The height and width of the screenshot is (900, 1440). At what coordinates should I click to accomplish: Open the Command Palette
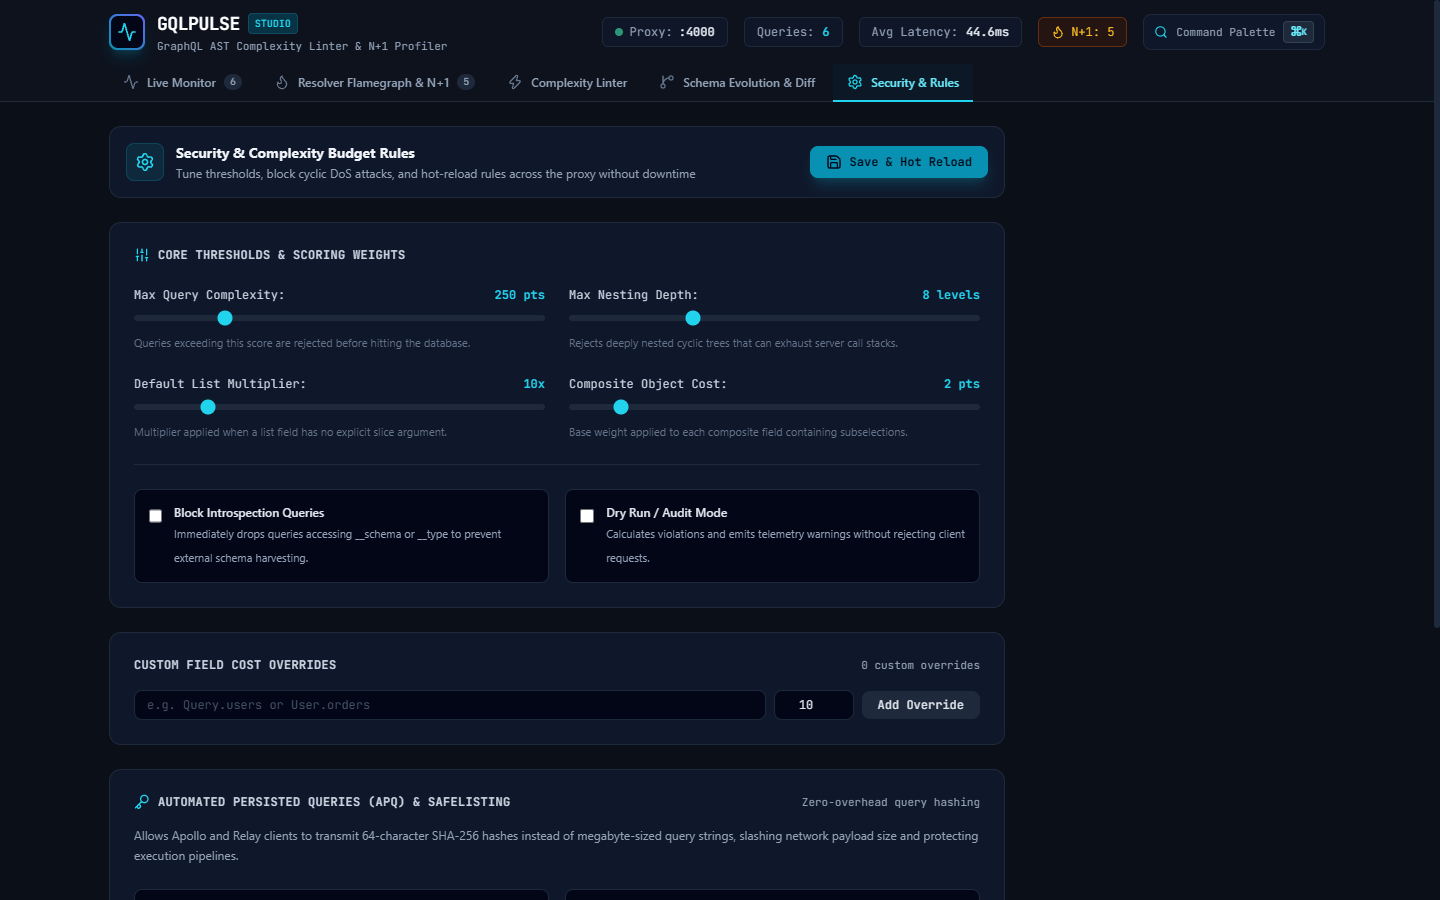(x=1234, y=32)
